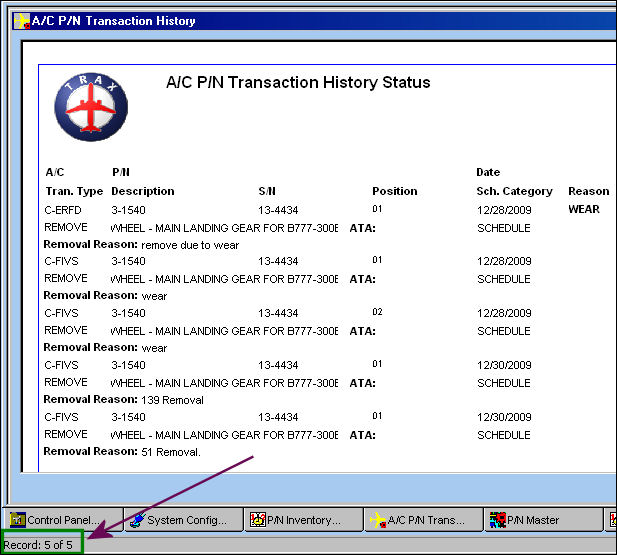Click the 'S/N' column header
Screen dimensions: 617x555
[267, 191]
